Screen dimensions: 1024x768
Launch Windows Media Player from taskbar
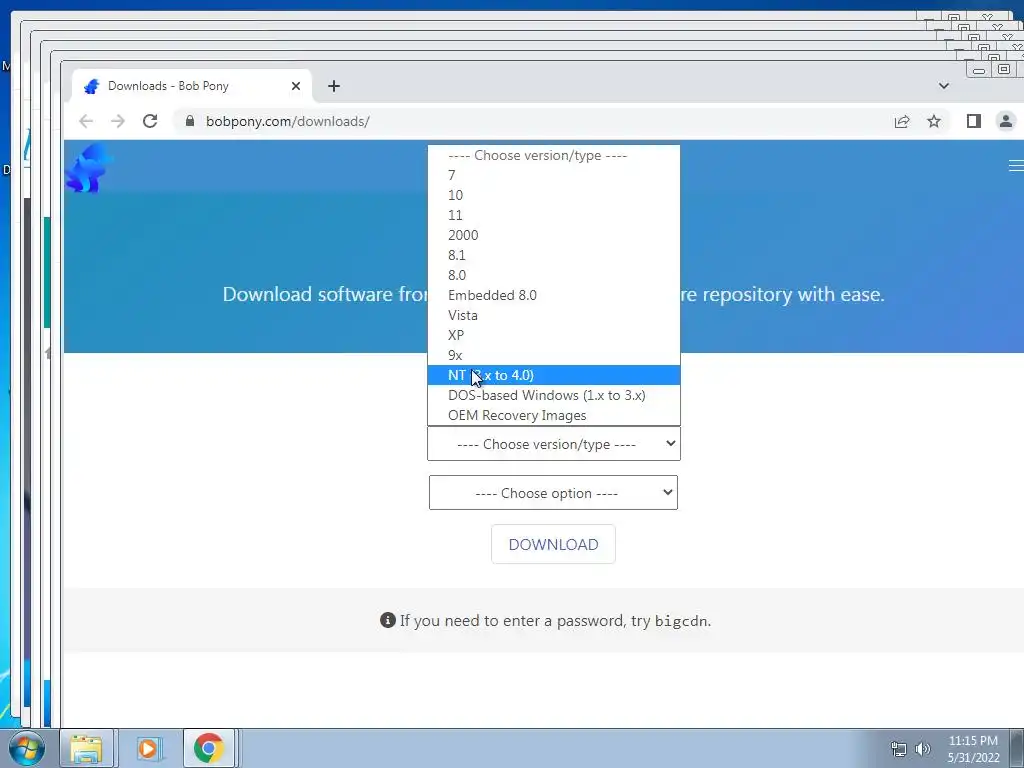(148, 748)
